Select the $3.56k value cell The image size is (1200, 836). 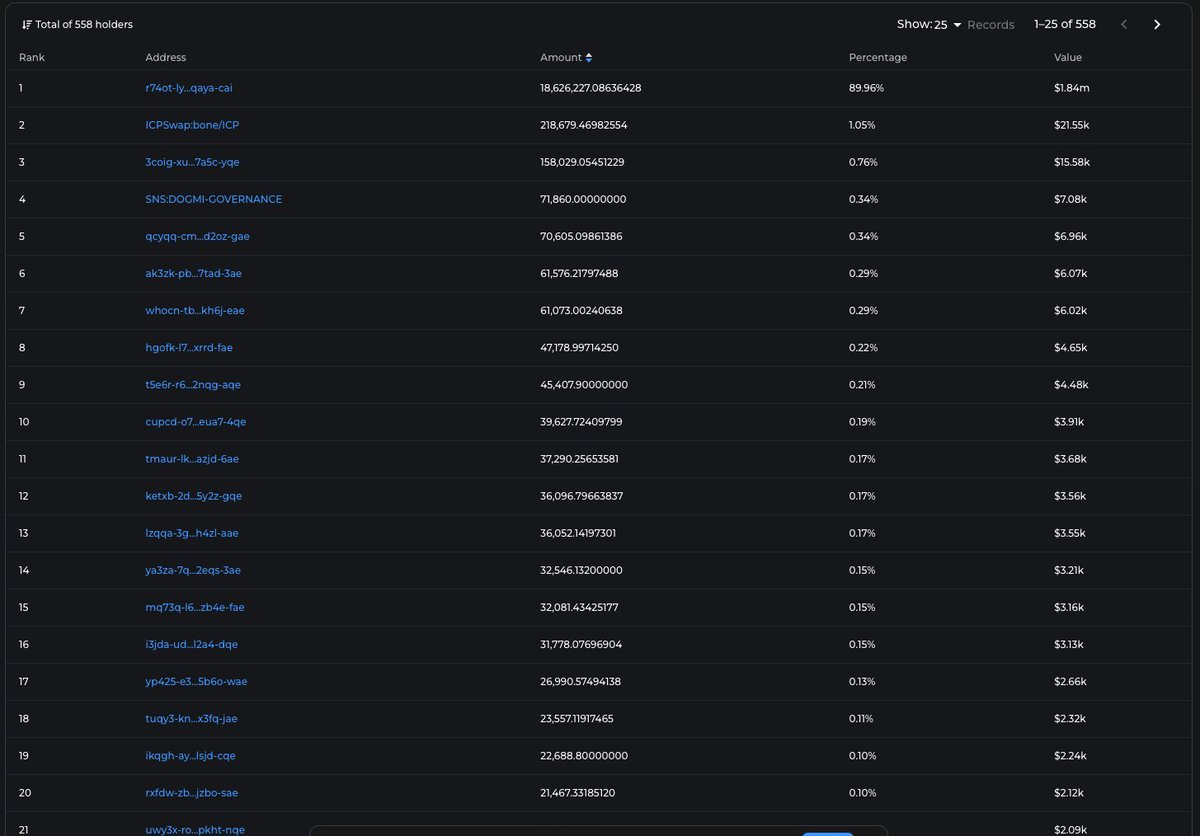click(x=1070, y=496)
